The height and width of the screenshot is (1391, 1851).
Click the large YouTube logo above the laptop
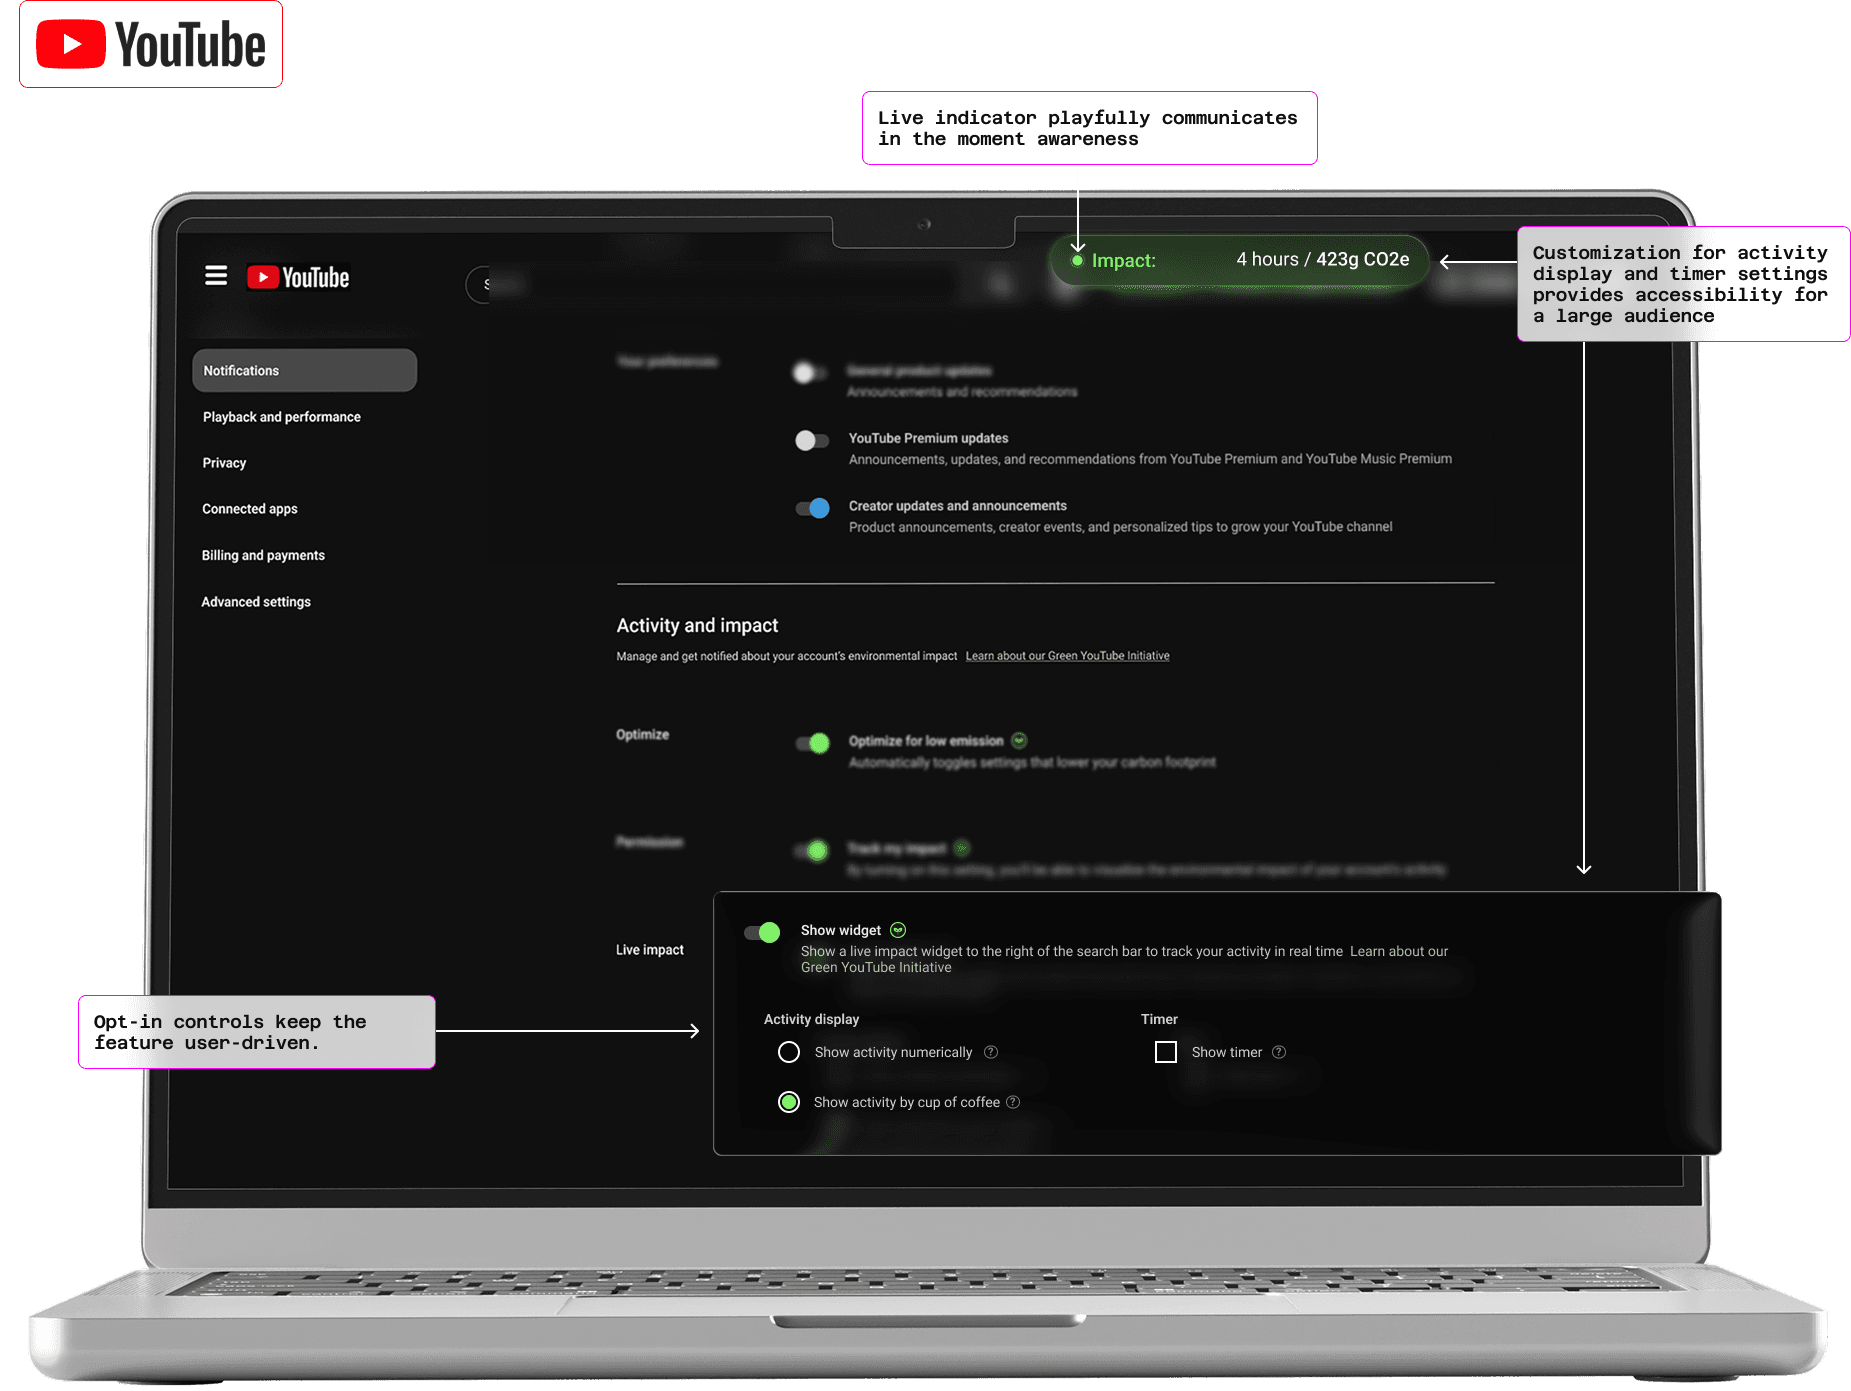(x=151, y=45)
